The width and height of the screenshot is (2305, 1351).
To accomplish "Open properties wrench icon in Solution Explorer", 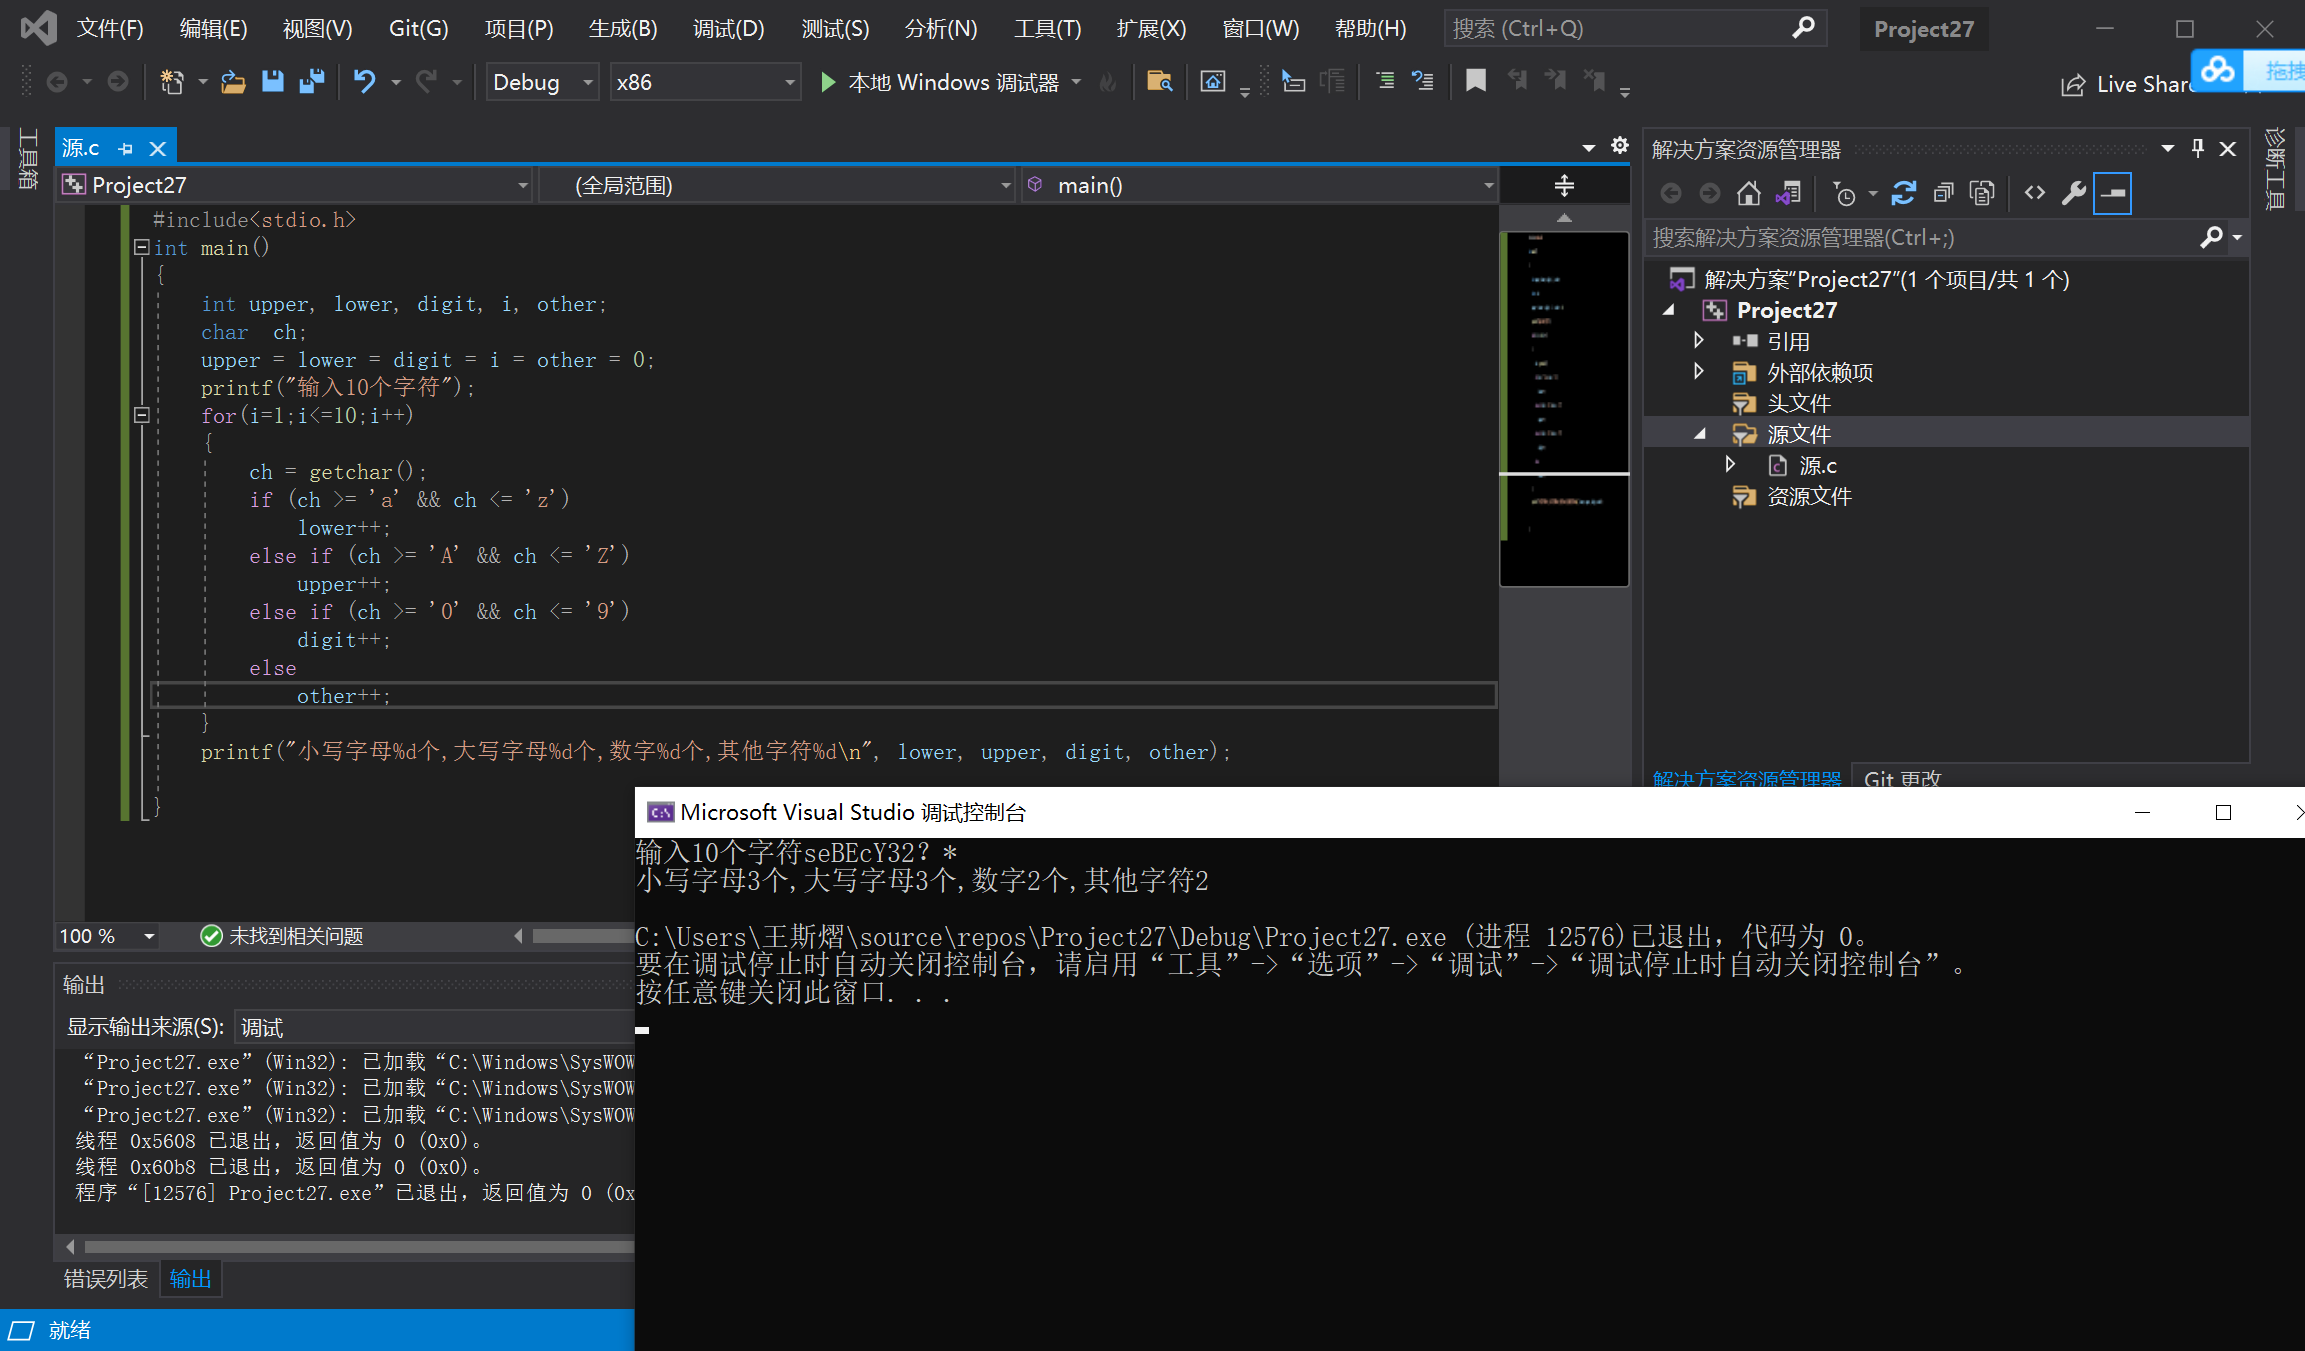I will tap(2073, 193).
